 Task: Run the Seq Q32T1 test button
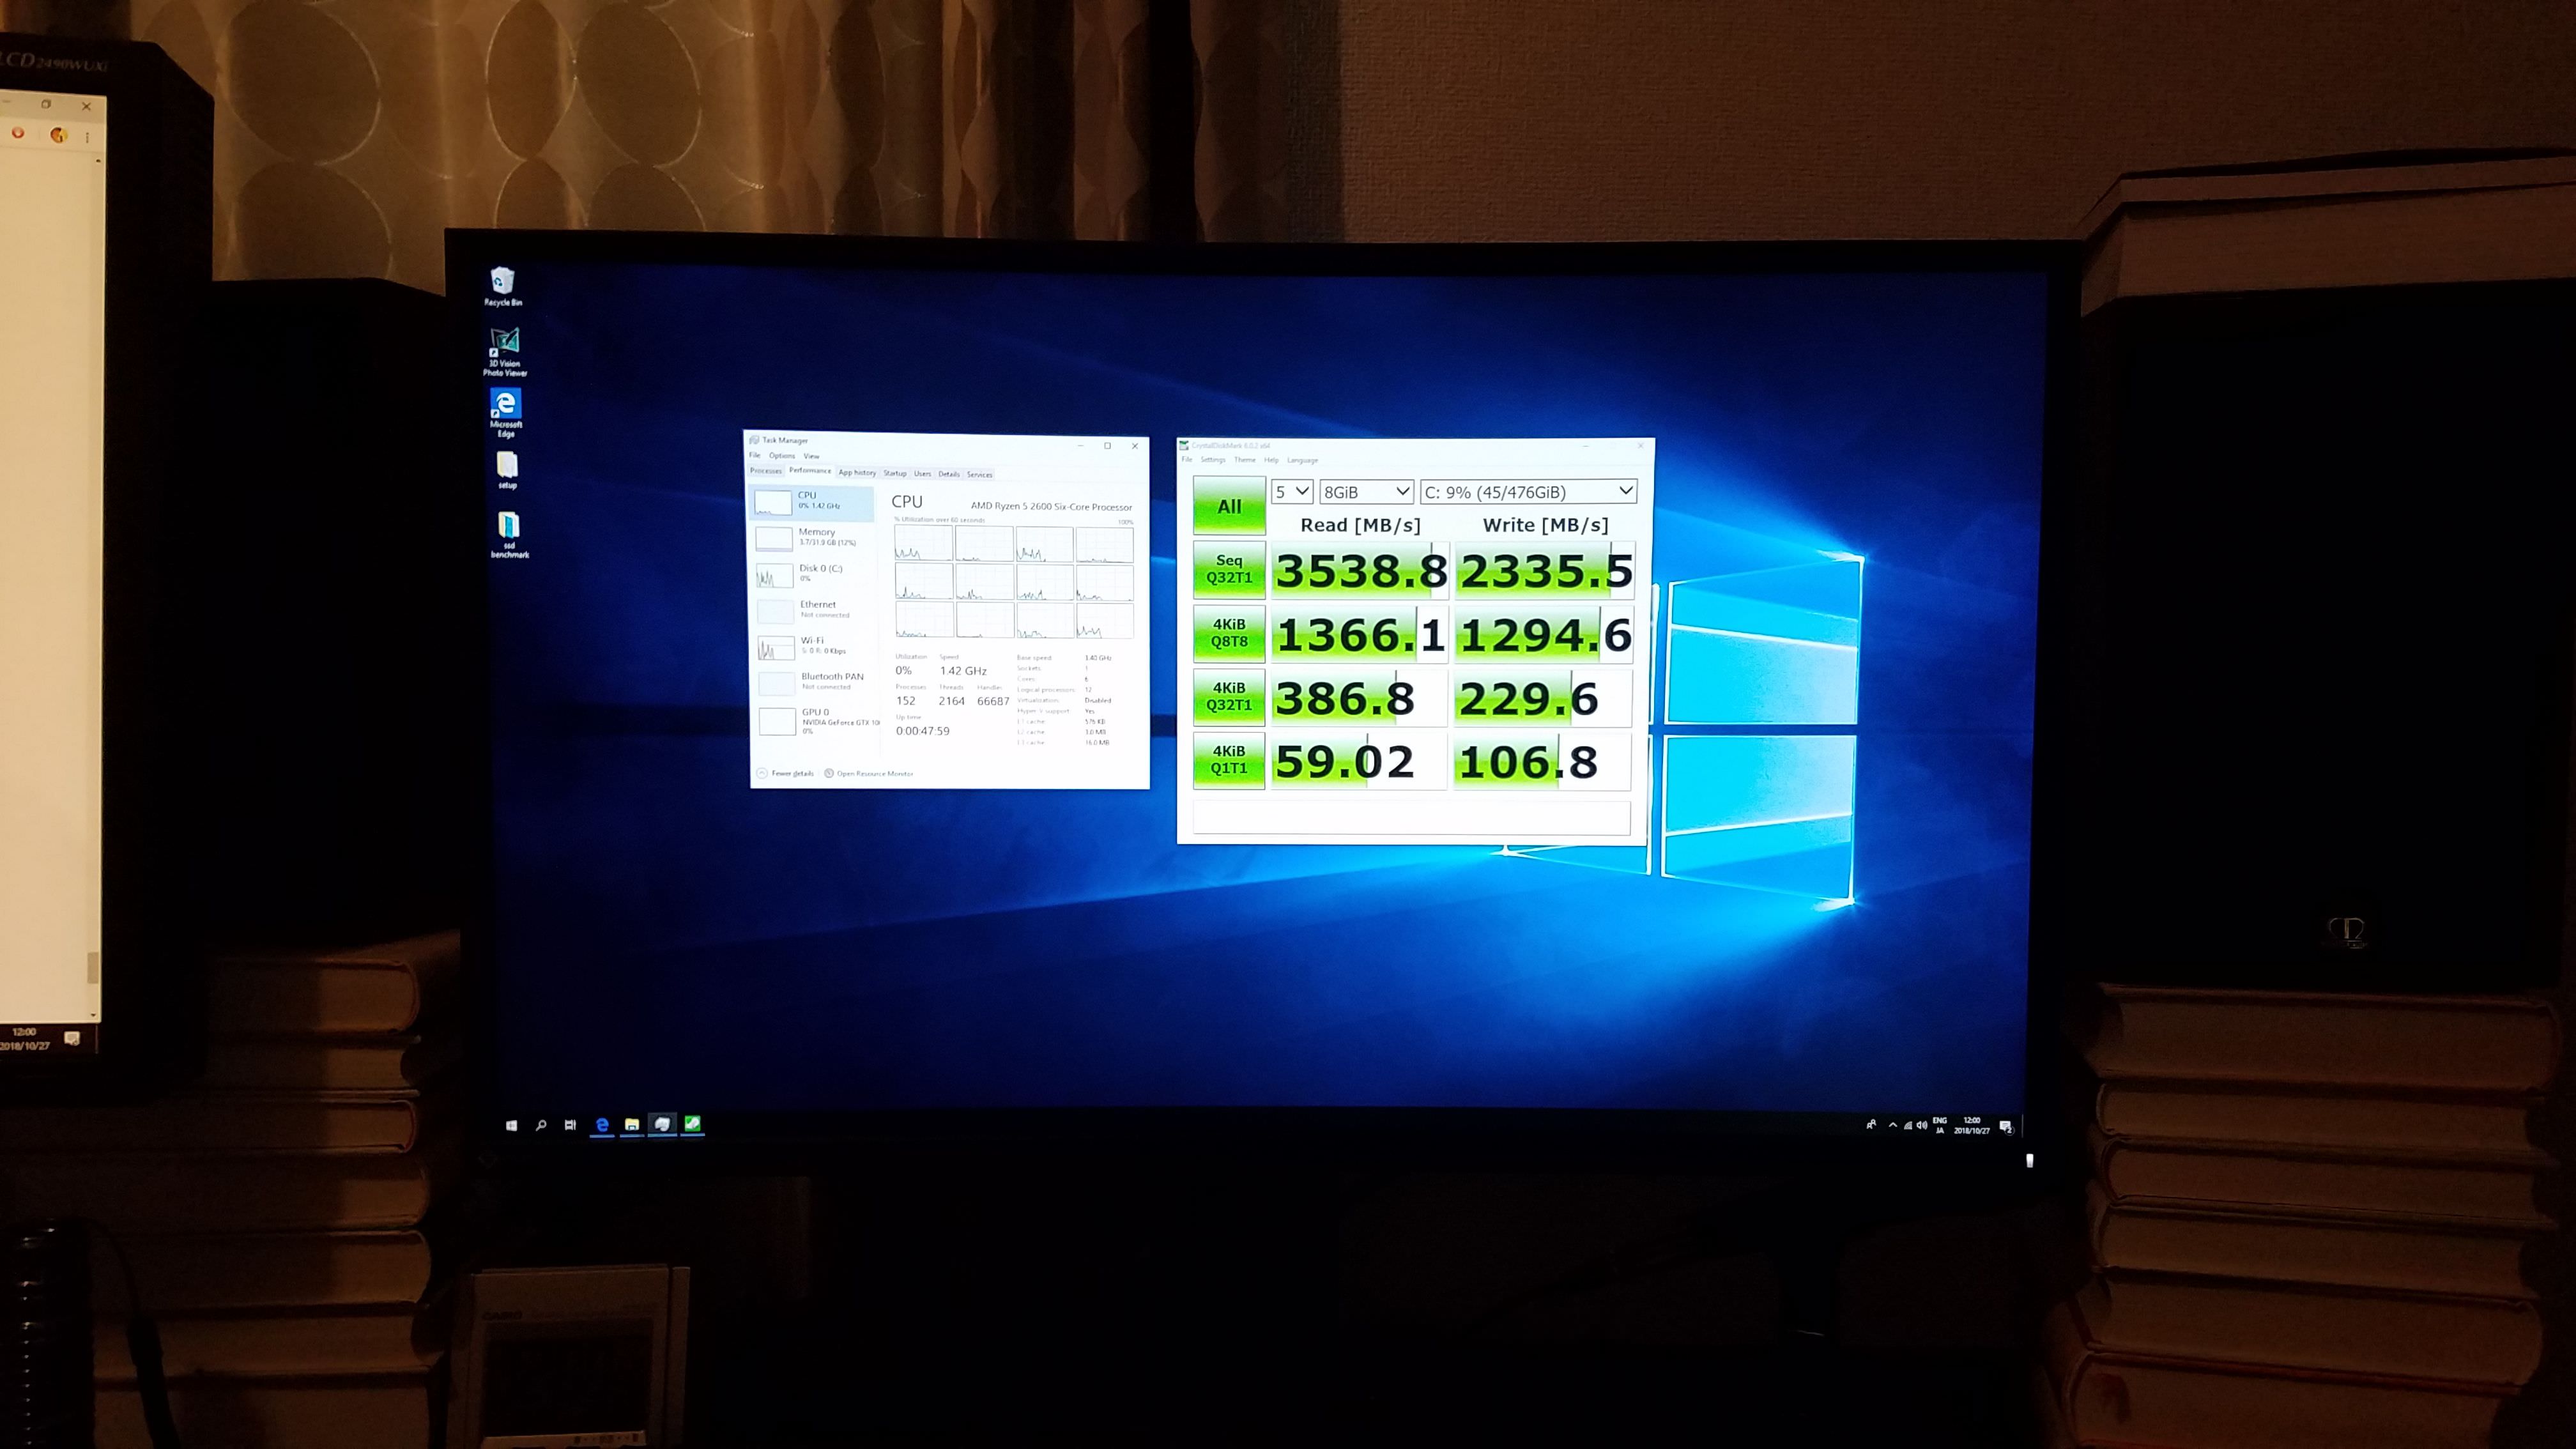1229,569
